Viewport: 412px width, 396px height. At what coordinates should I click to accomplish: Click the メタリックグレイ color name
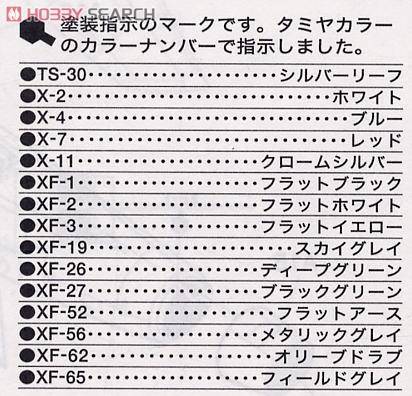click(331, 335)
